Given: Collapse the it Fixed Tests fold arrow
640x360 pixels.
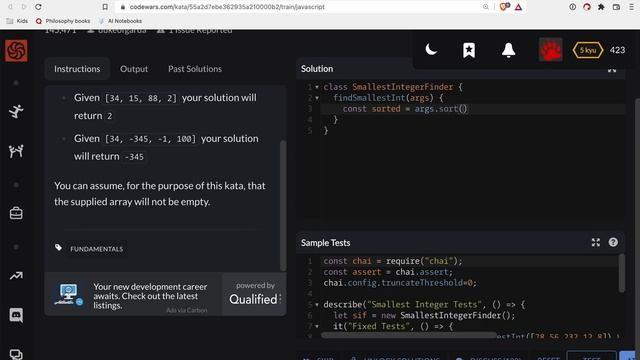Looking at the screenshot, I should [317, 326].
